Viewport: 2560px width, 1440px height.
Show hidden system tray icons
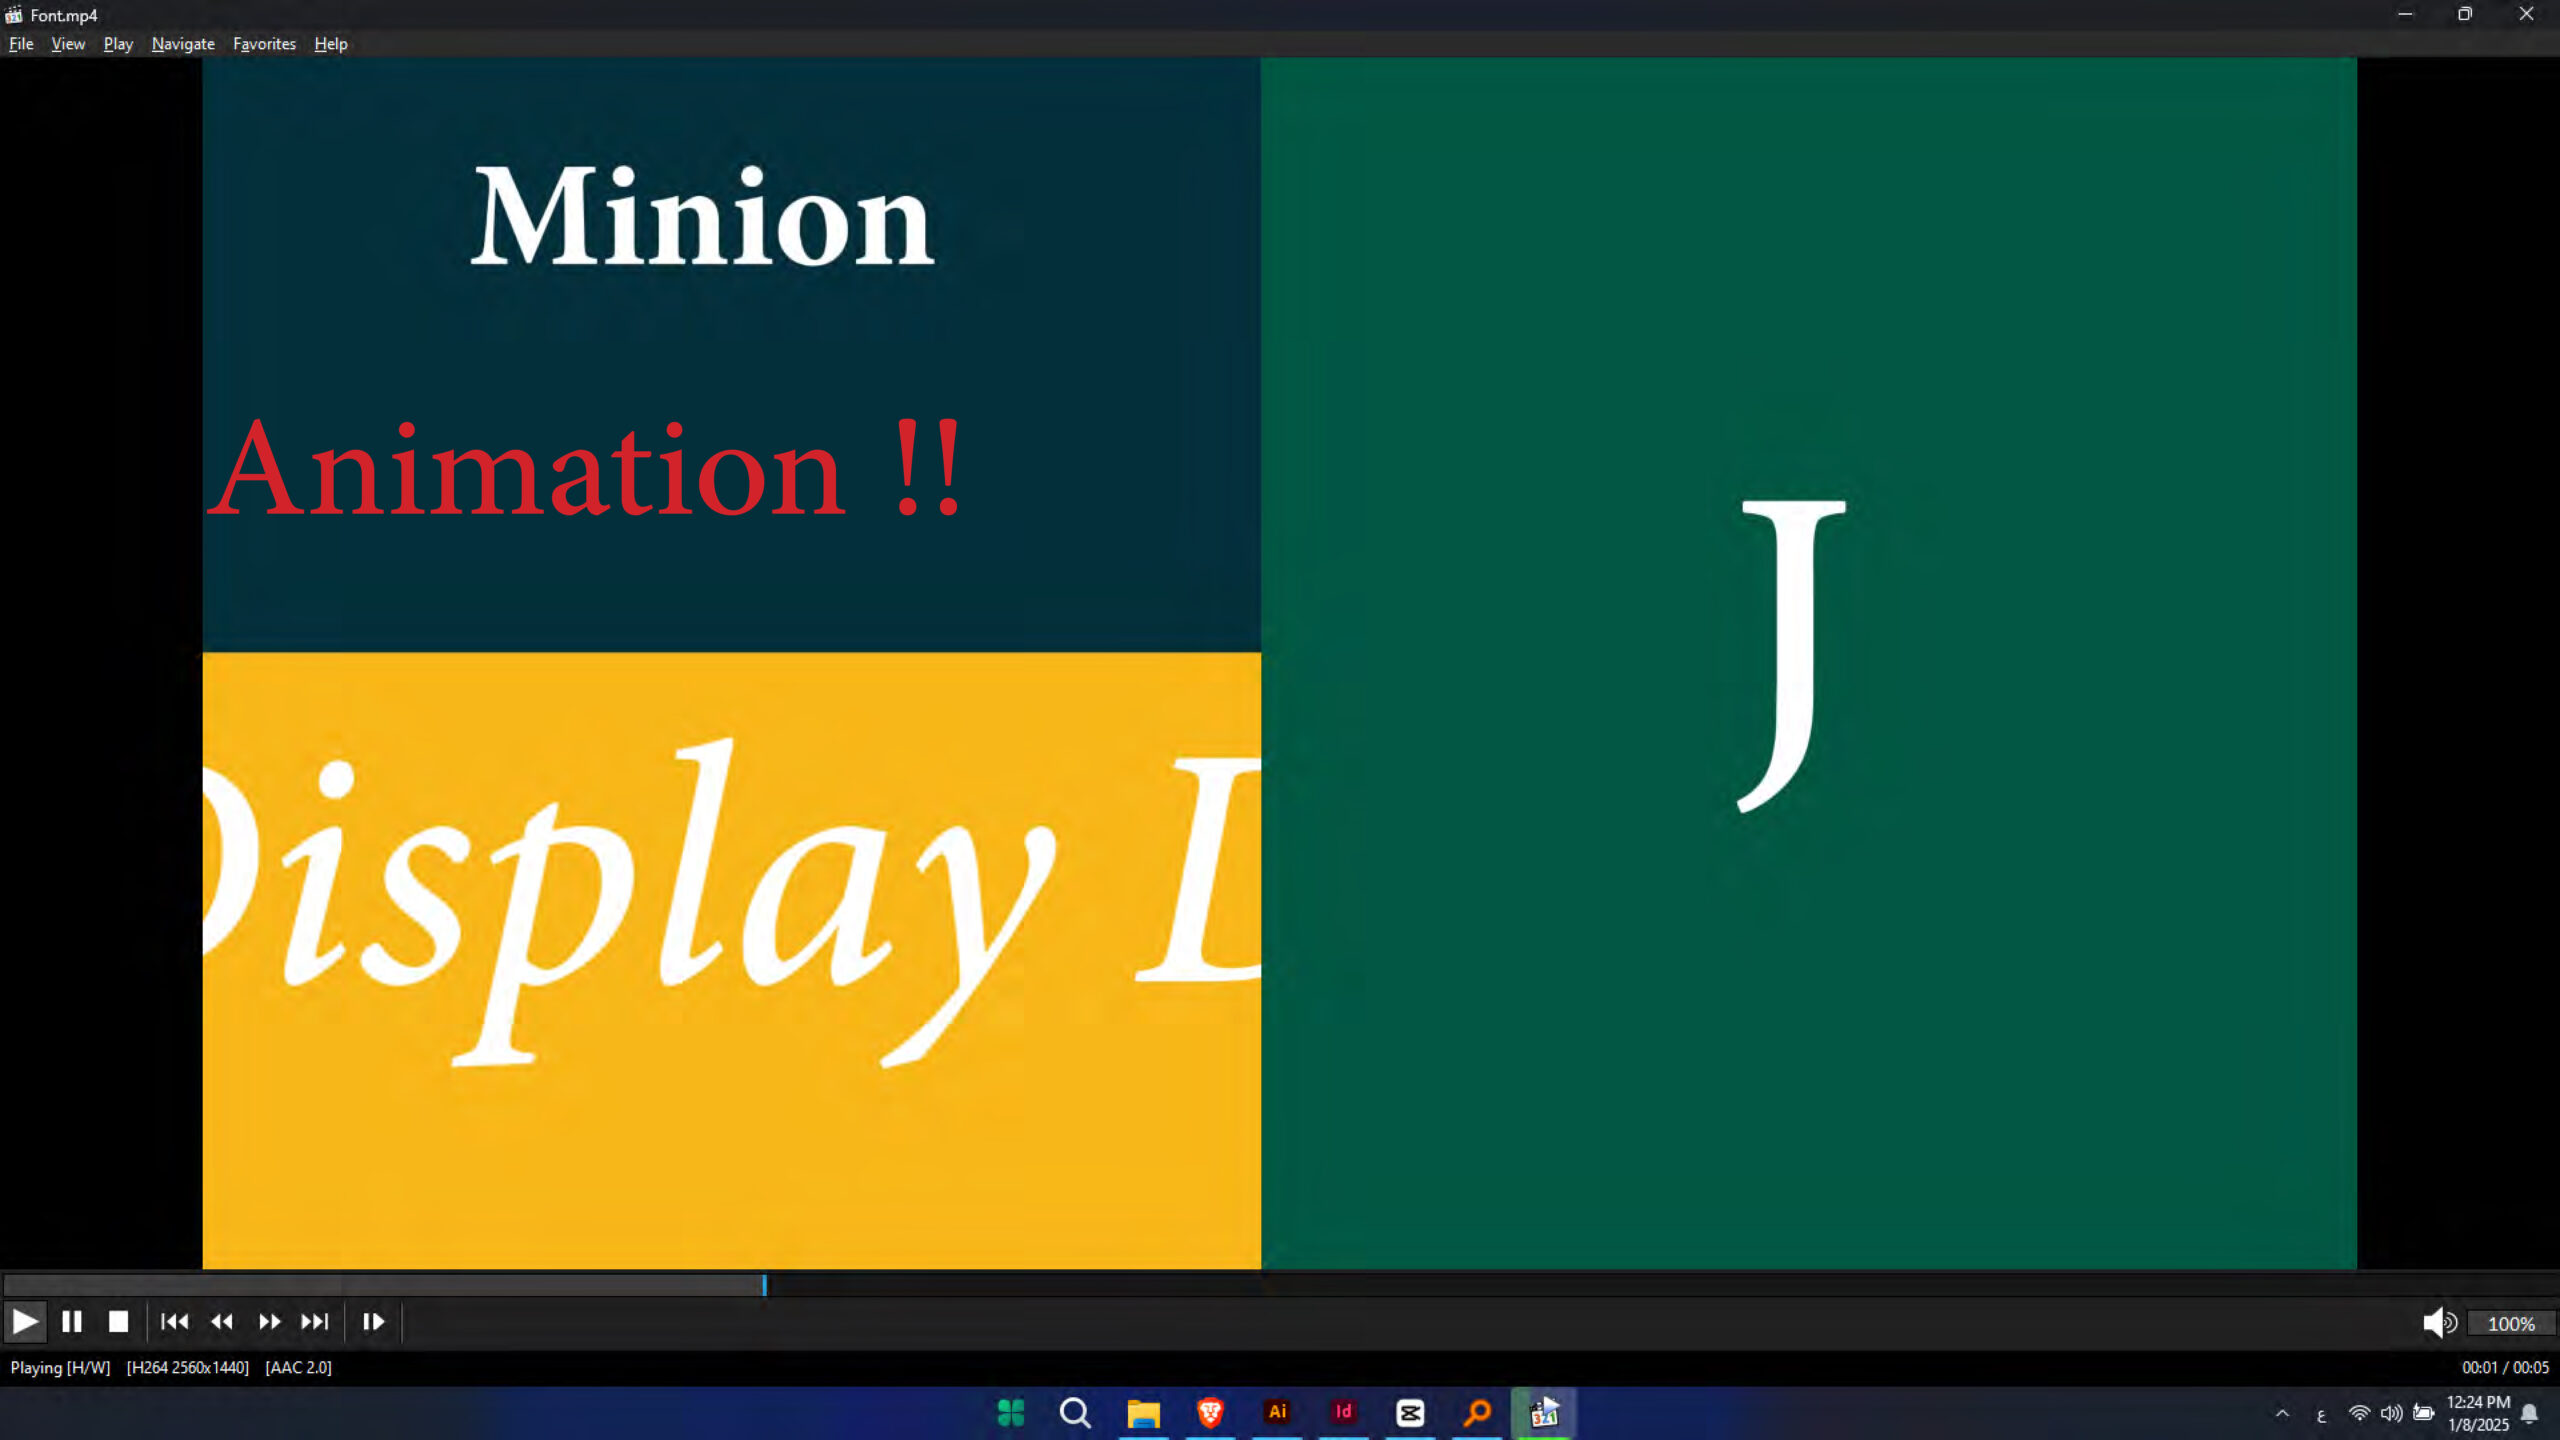(x=2282, y=1413)
